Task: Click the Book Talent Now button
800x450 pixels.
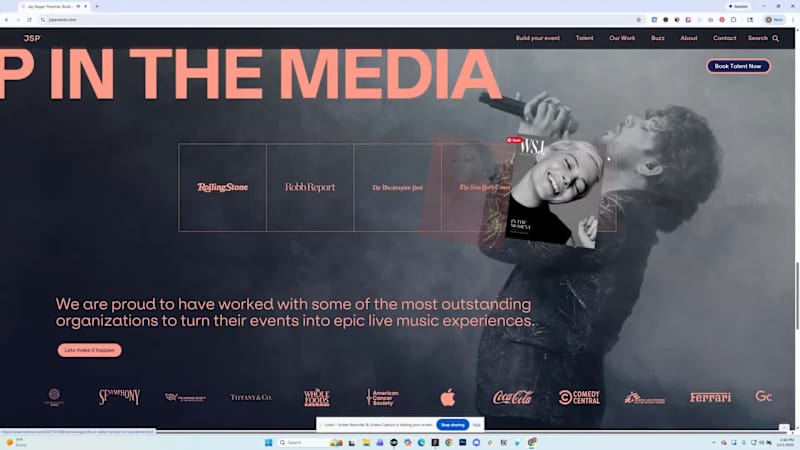Action: tap(738, 66)
